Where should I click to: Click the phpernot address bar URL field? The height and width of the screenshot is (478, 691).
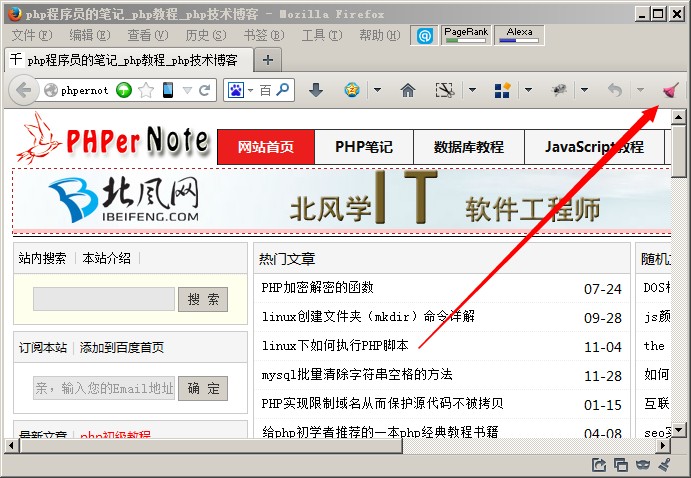(84, 90)
